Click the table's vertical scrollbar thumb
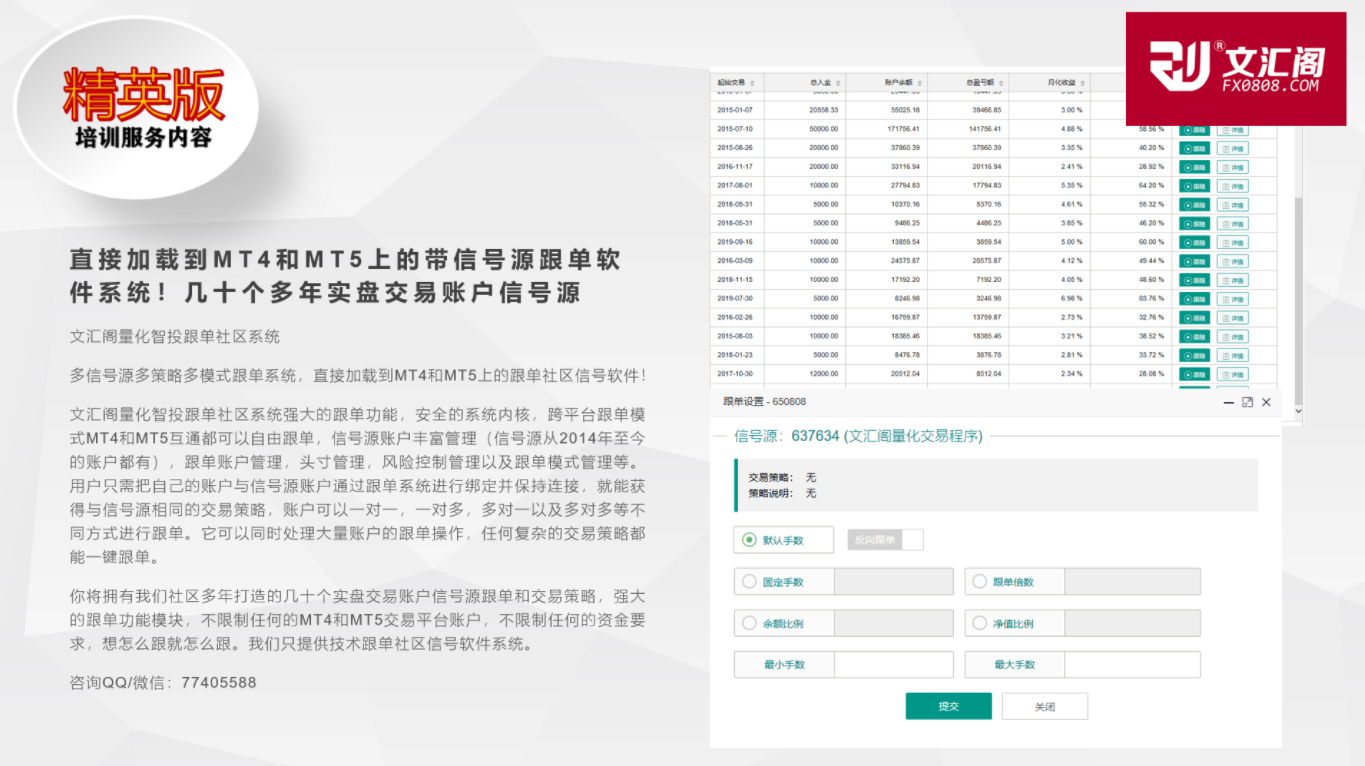Viewport: 1365px width, 766px height. 1298,300
